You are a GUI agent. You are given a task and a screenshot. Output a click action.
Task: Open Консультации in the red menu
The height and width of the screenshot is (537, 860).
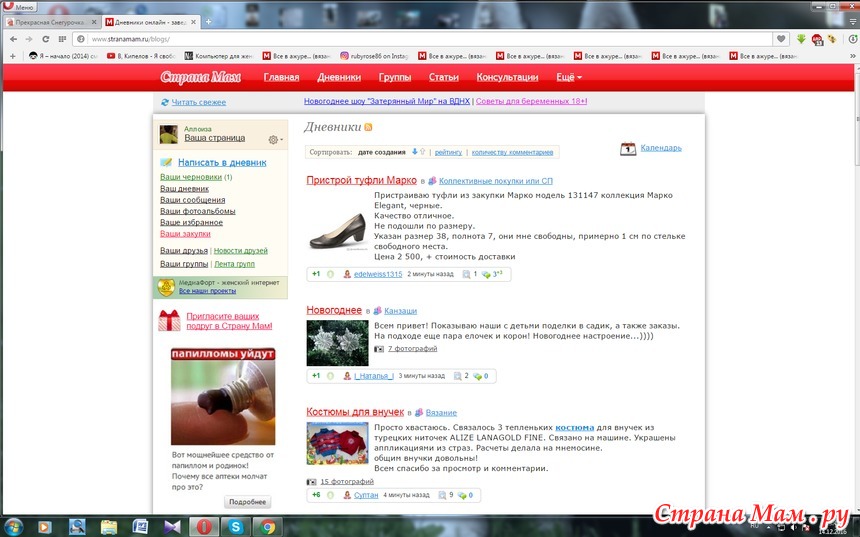[507, 77]
